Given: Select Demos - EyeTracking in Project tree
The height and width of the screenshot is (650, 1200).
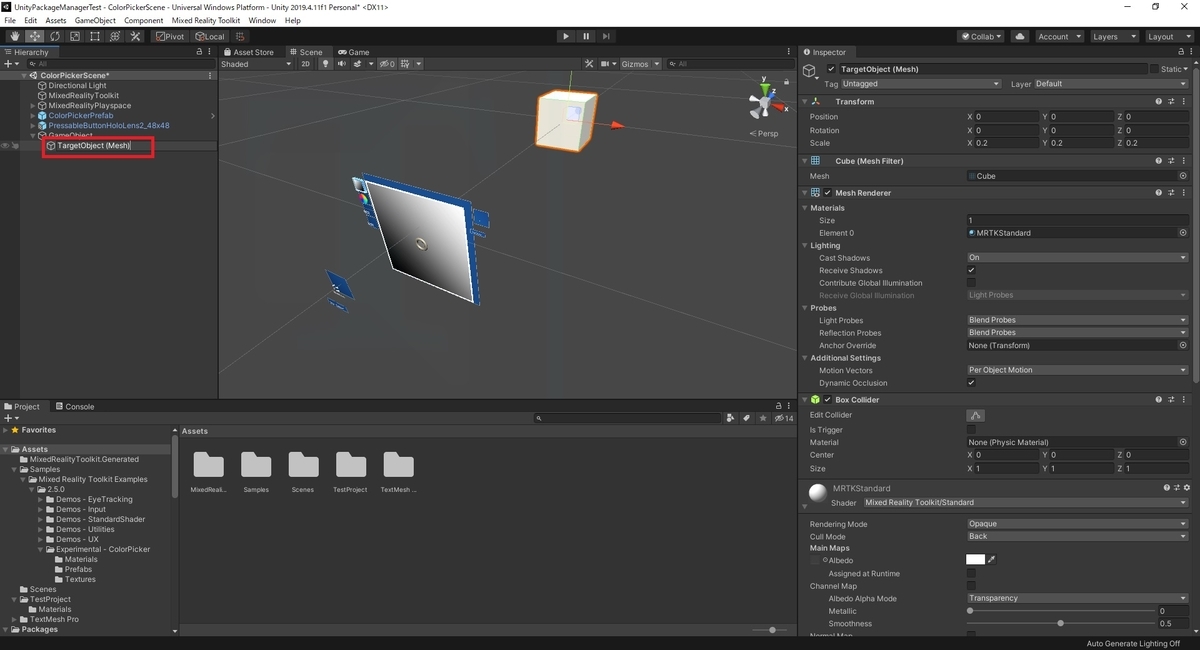Looking at the screenshot, I should point(94,499).
